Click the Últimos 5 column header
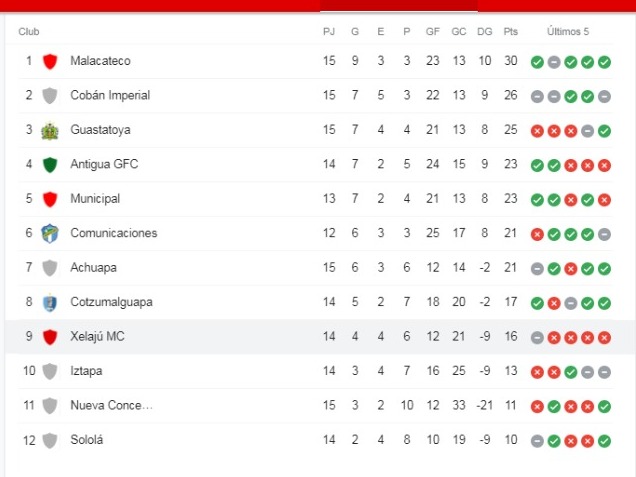The image size is (636, 477). 567,32
